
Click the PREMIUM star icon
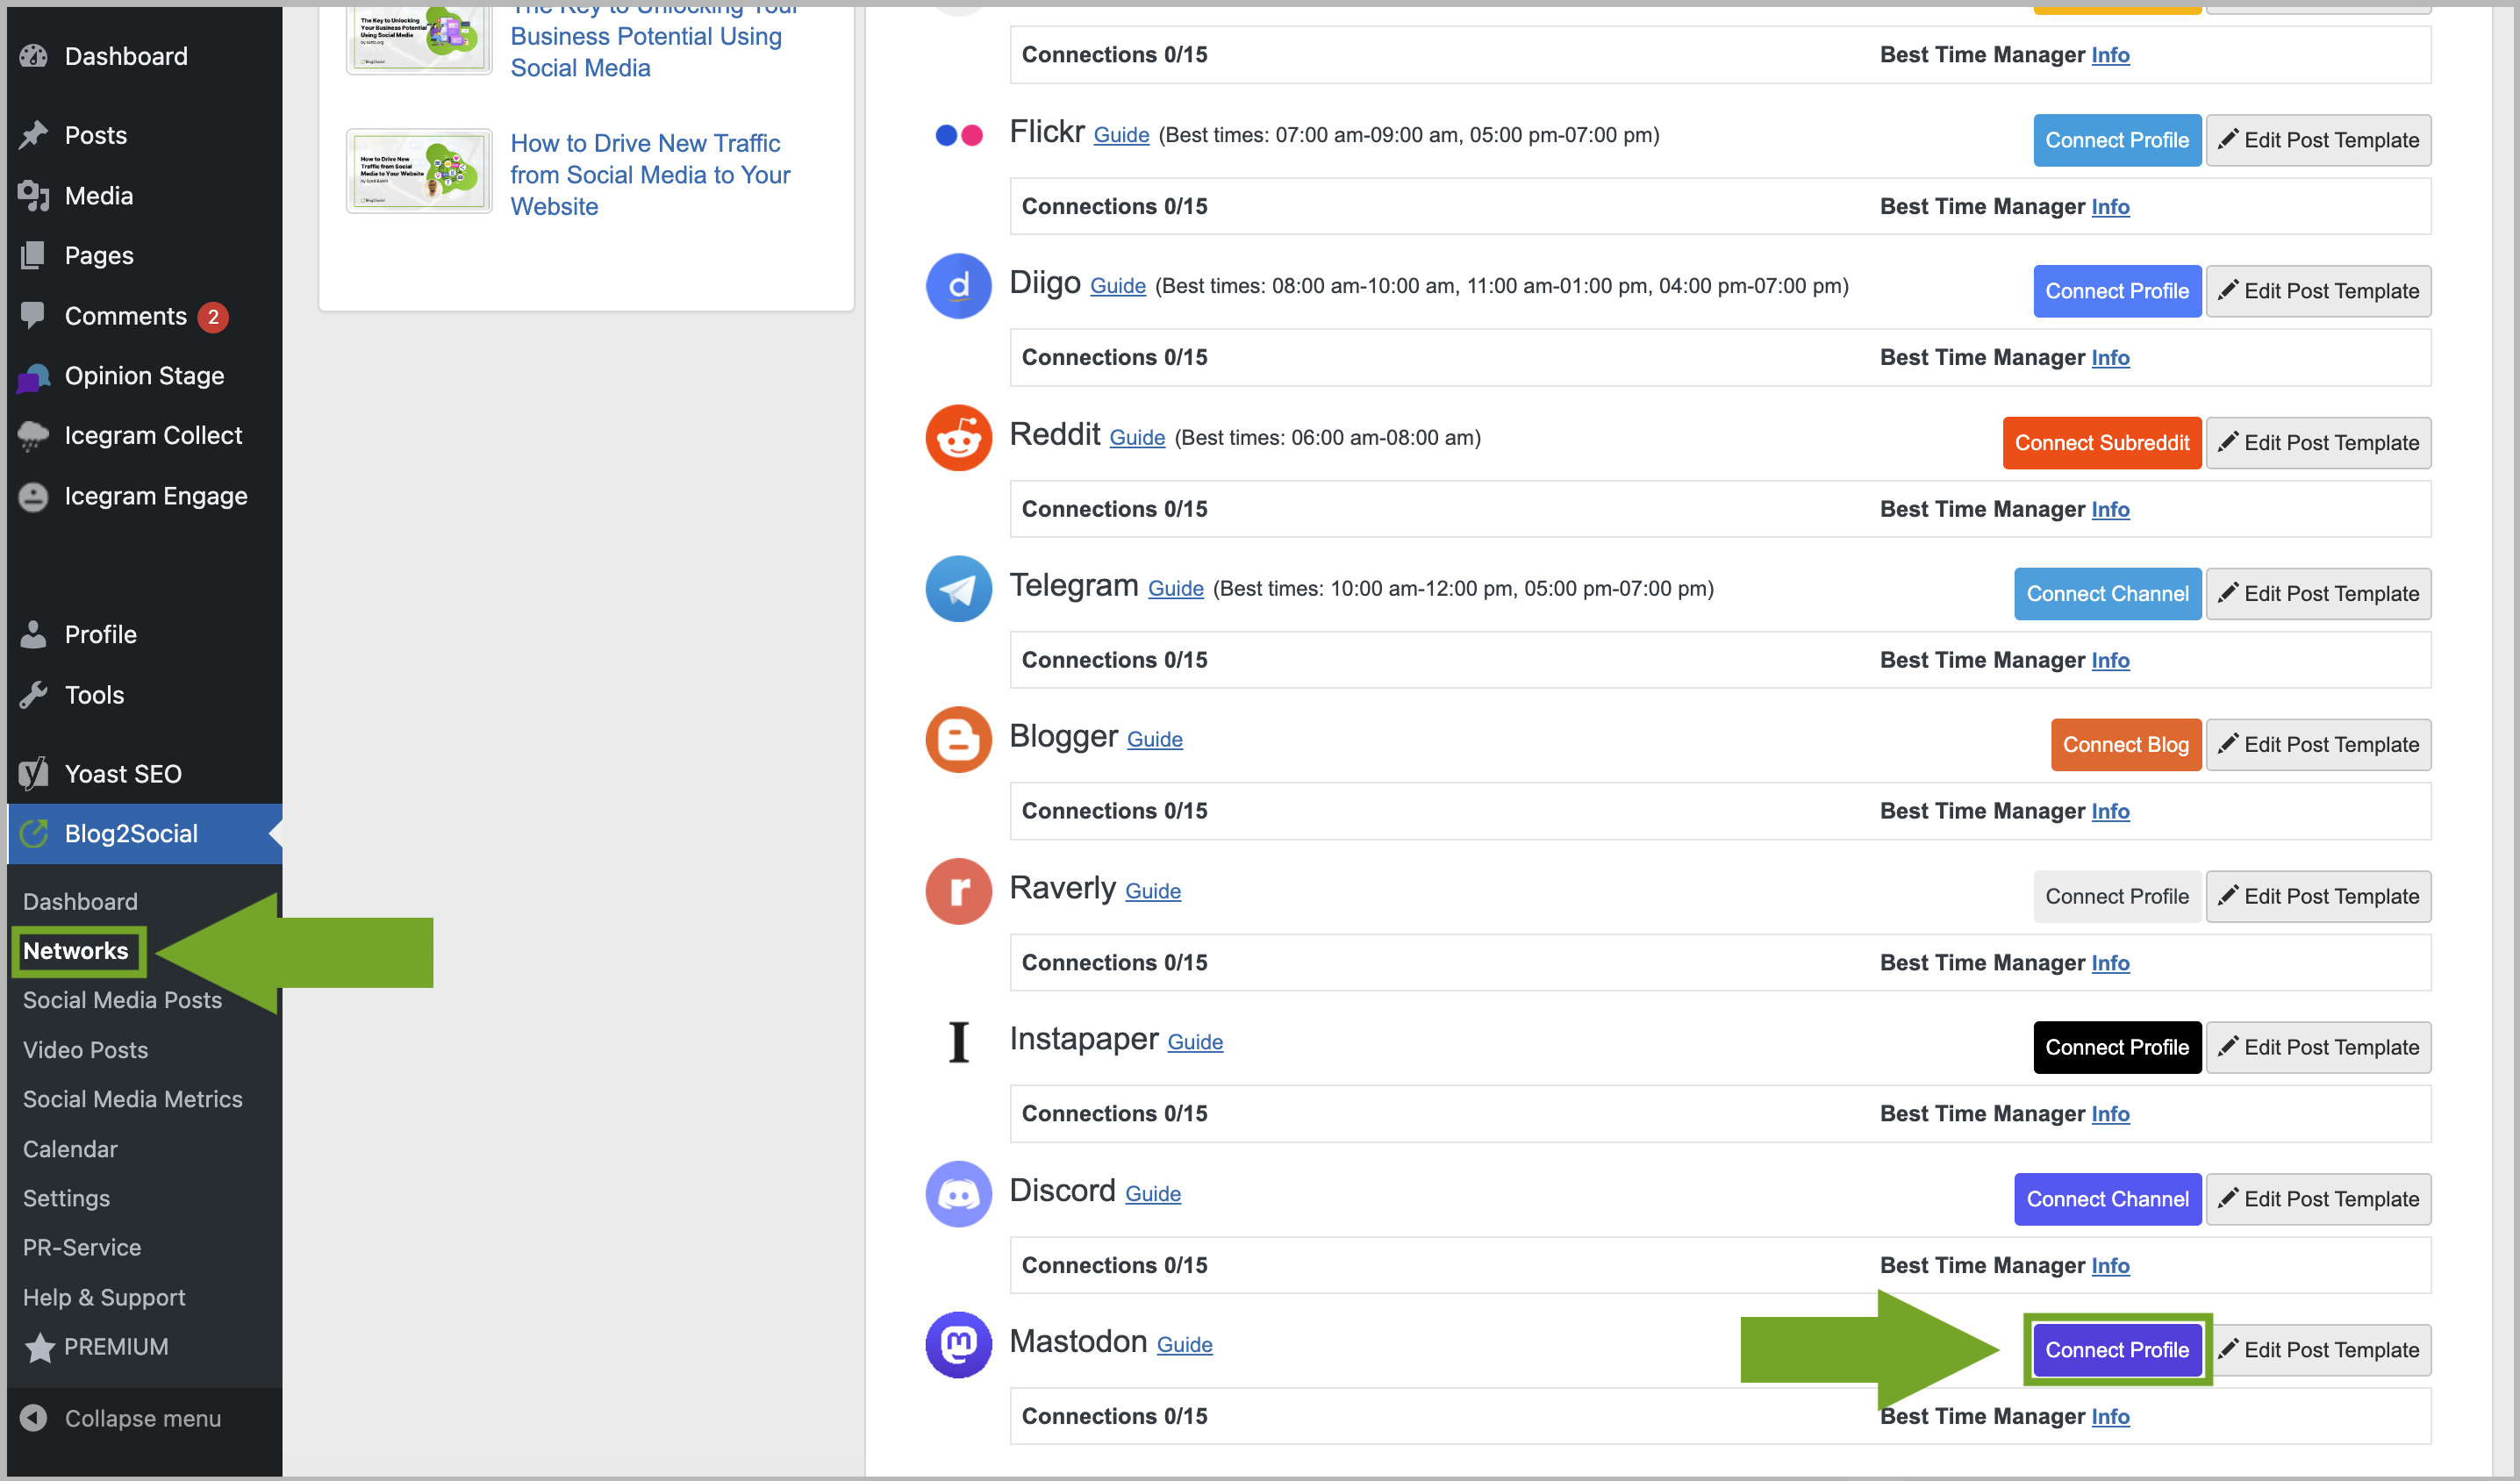tap(39, 1348)
